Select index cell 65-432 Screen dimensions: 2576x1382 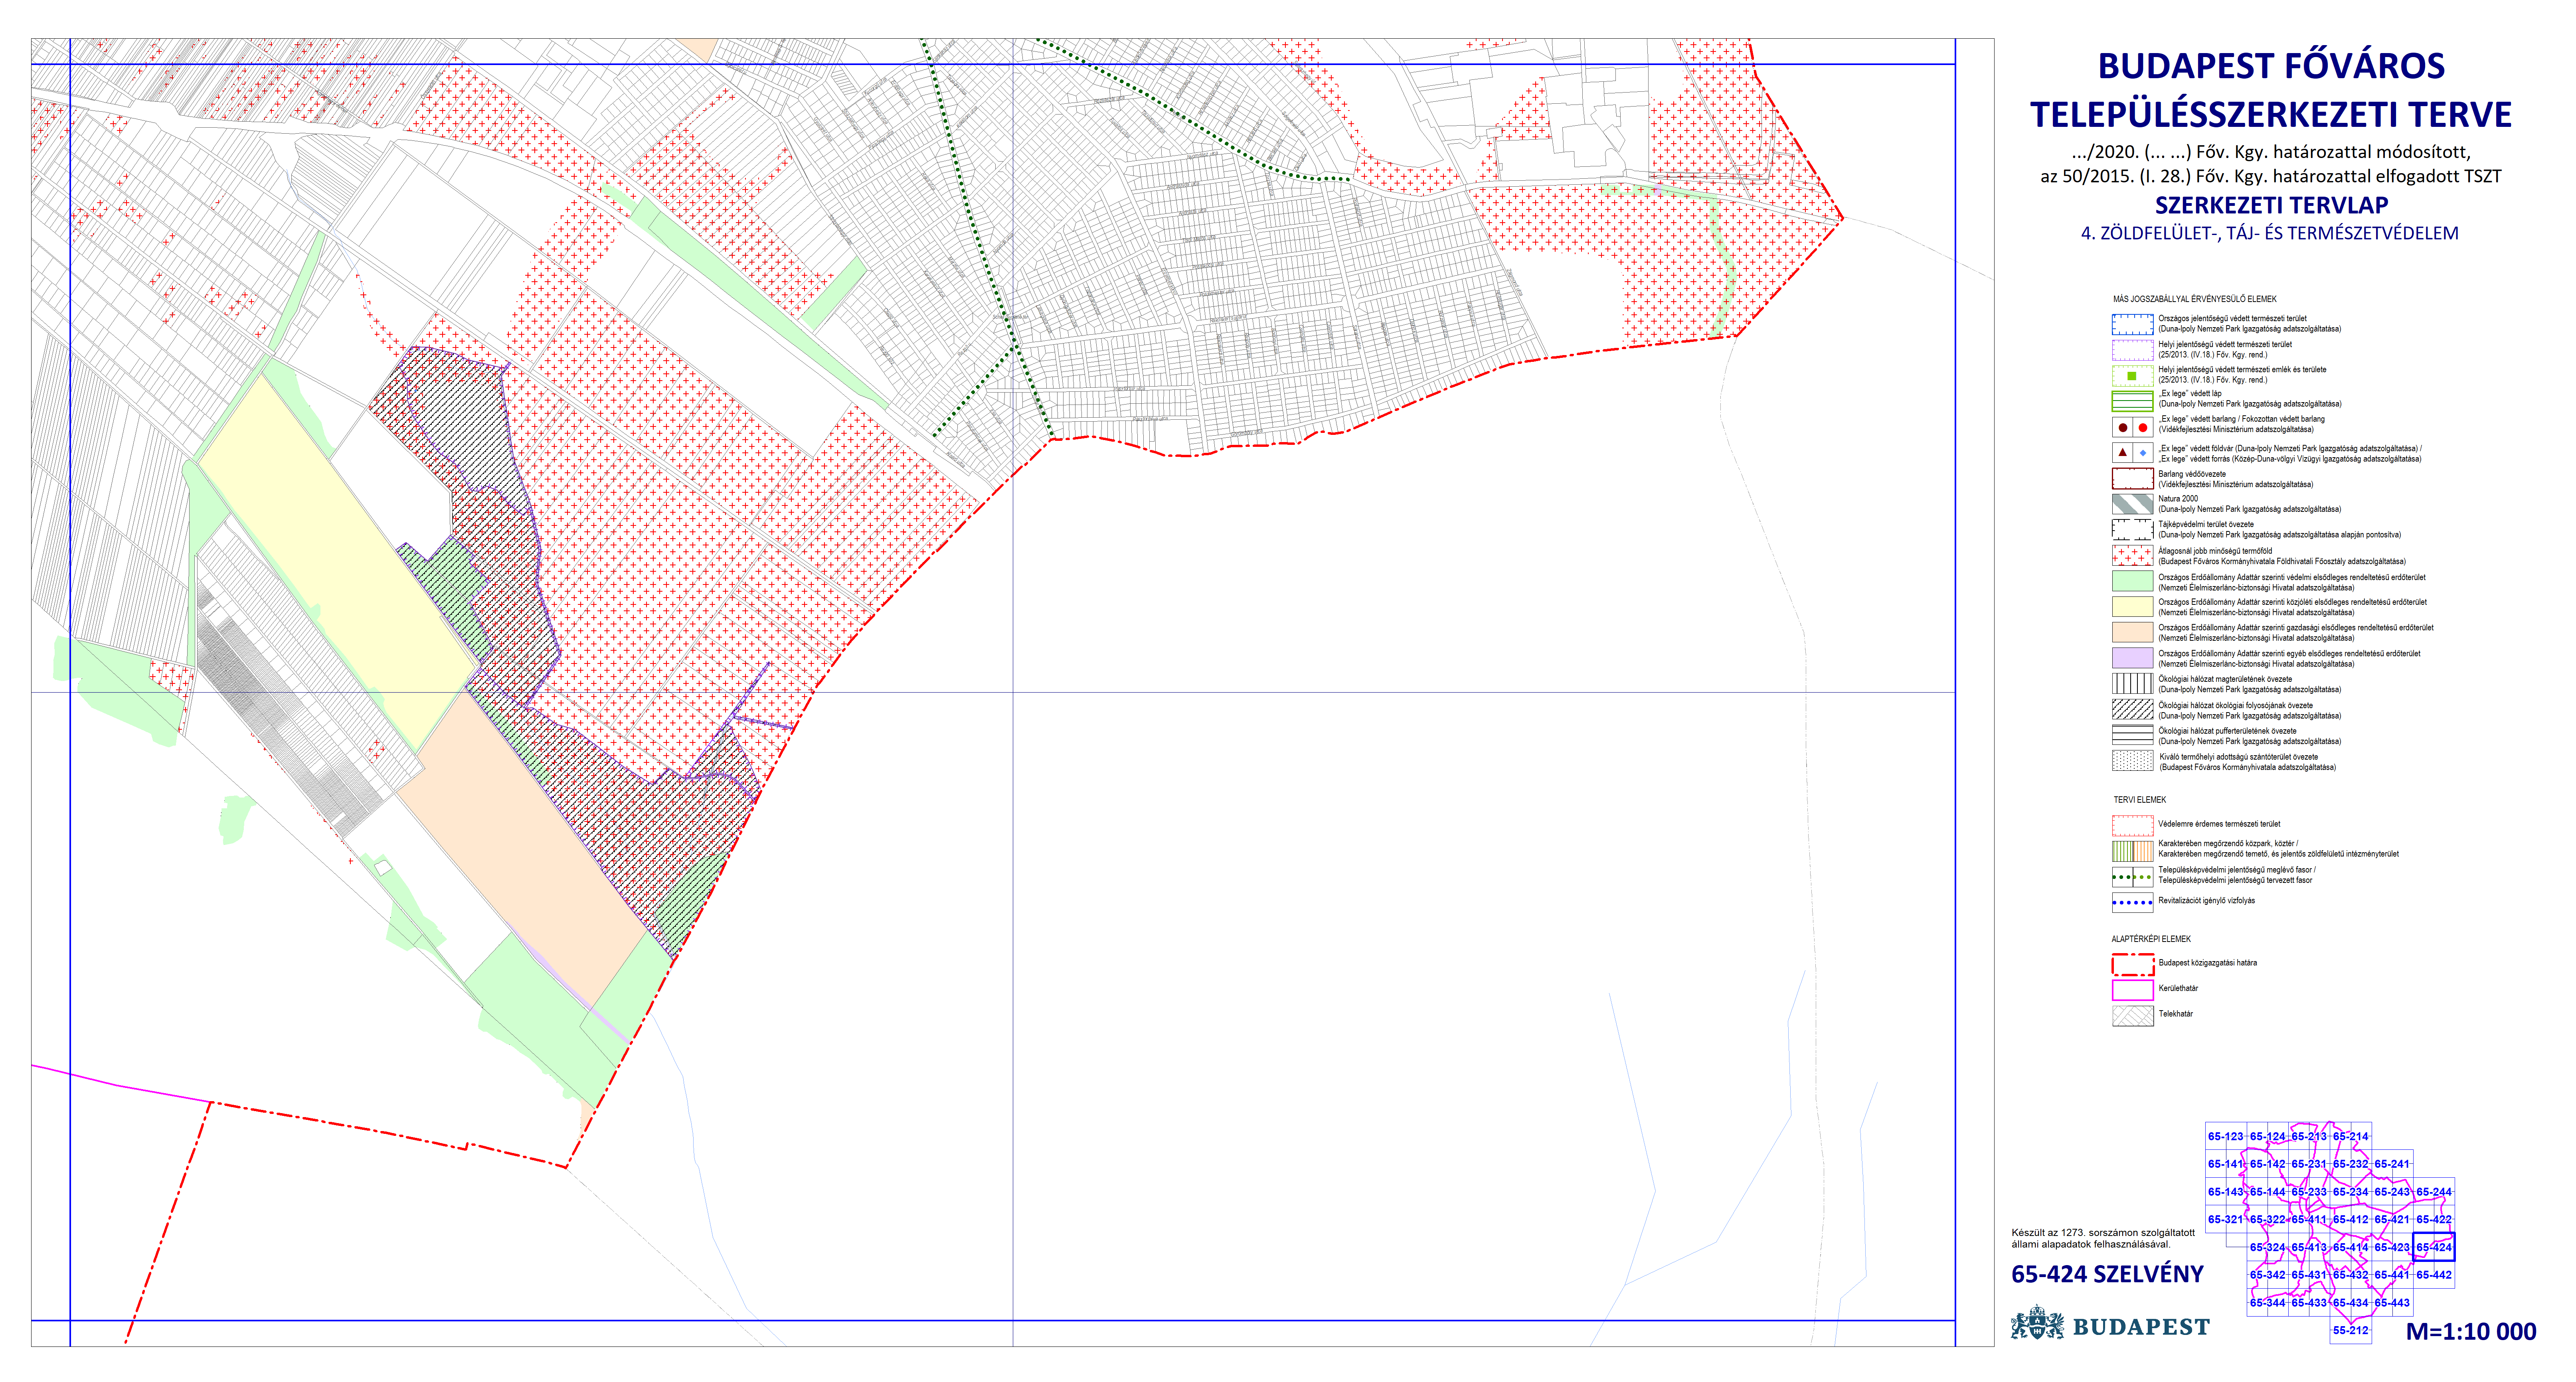tap(2351, 1275)
